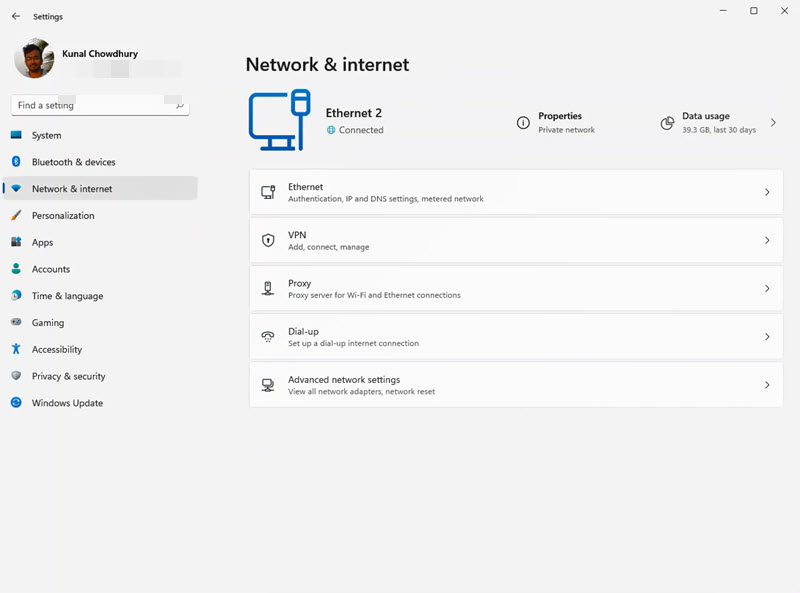Minimize the Settings window
The width and height of the screenshot is (800, 593).
723,11
